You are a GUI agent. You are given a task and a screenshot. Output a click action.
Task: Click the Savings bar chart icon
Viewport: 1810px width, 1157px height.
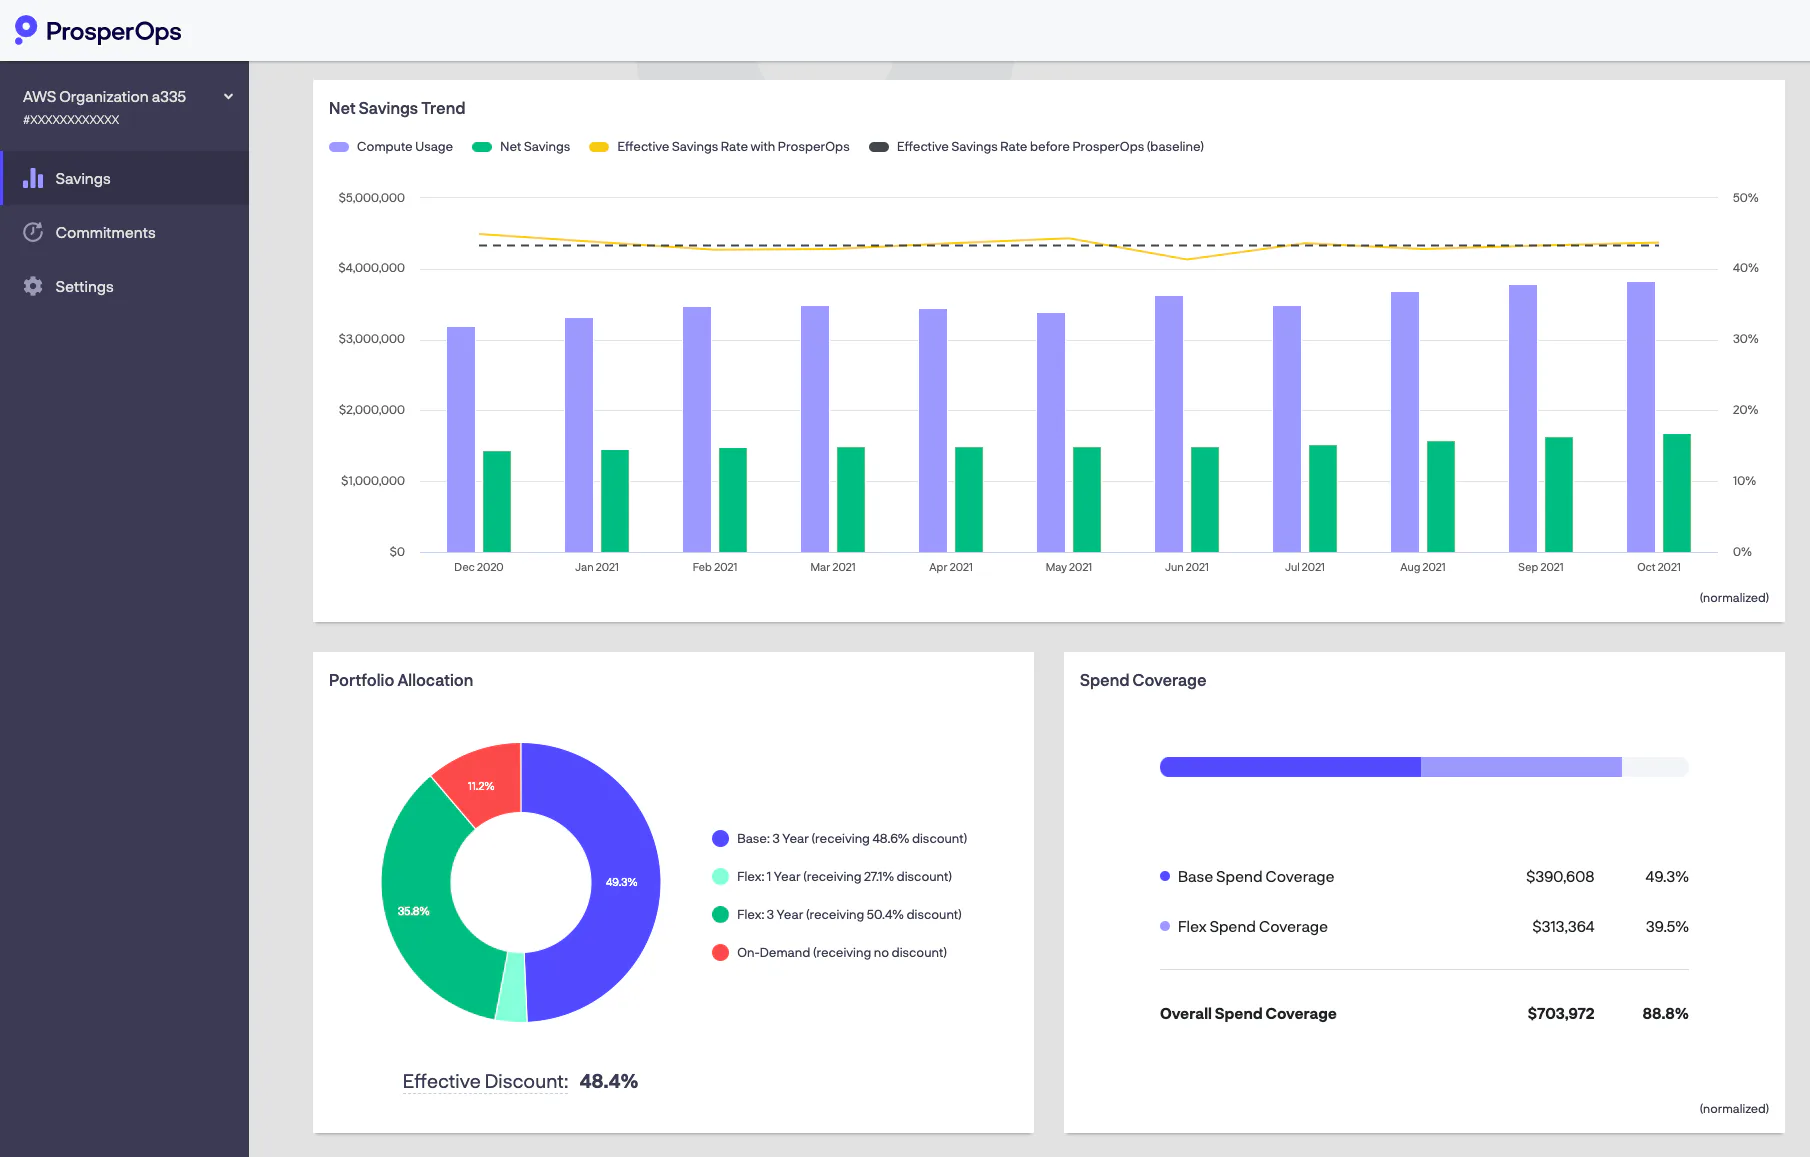[x=33, y=178]
